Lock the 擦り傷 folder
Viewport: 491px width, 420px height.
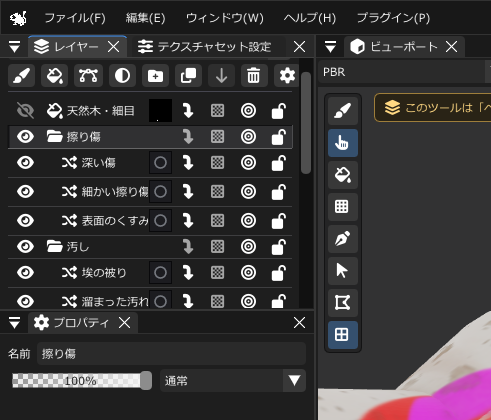click(x=279, y=137)
